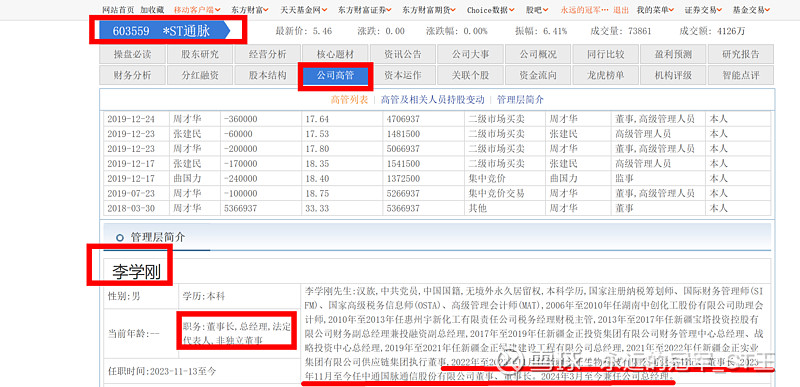800x387 pixels.
Task: Expand the 东方财富 dropdown menu
Action: (x=249, y=10)
